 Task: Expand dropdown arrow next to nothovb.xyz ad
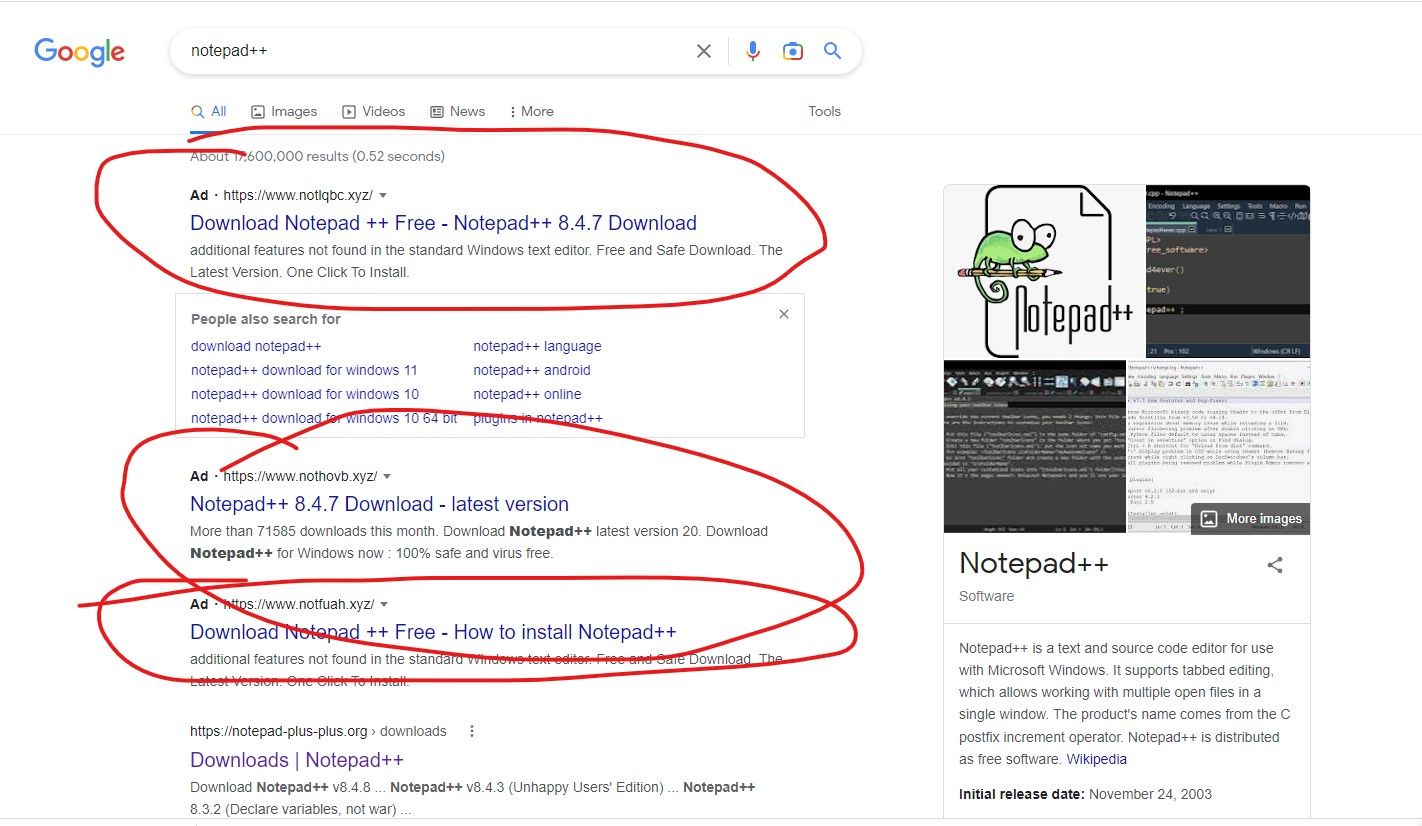click(388, 476)
